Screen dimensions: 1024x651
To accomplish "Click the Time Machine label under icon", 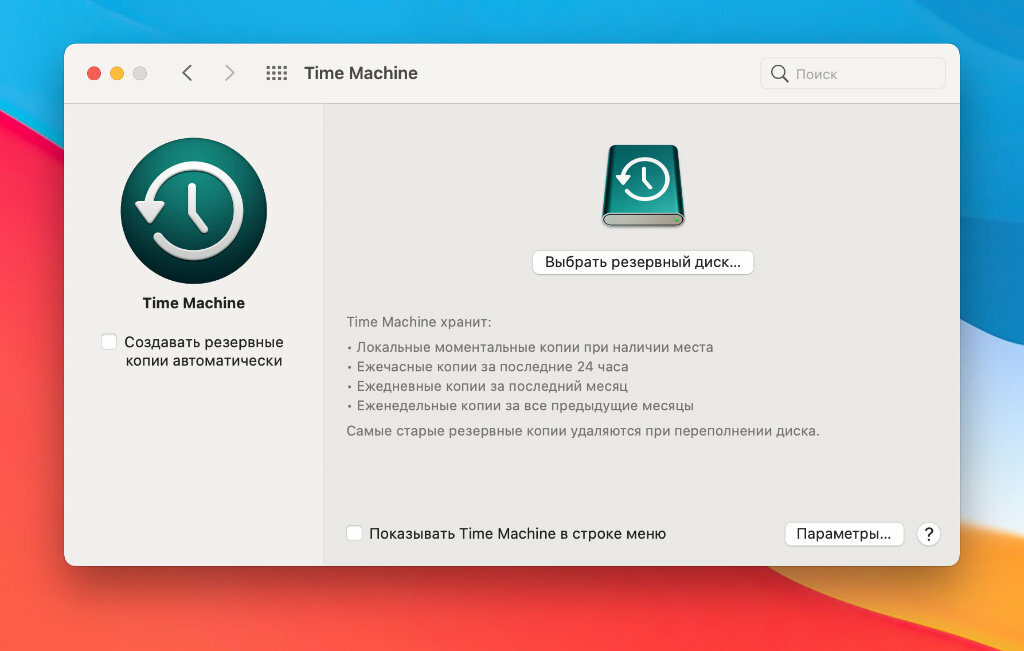I will point(194,303).
